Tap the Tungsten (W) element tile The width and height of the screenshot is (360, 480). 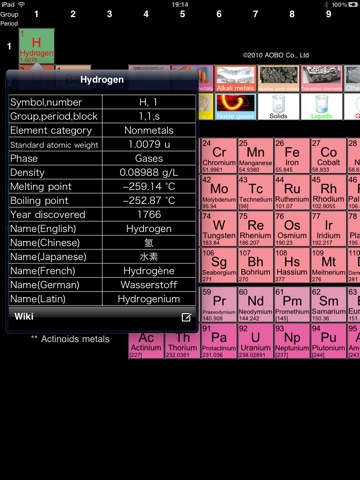219,229
